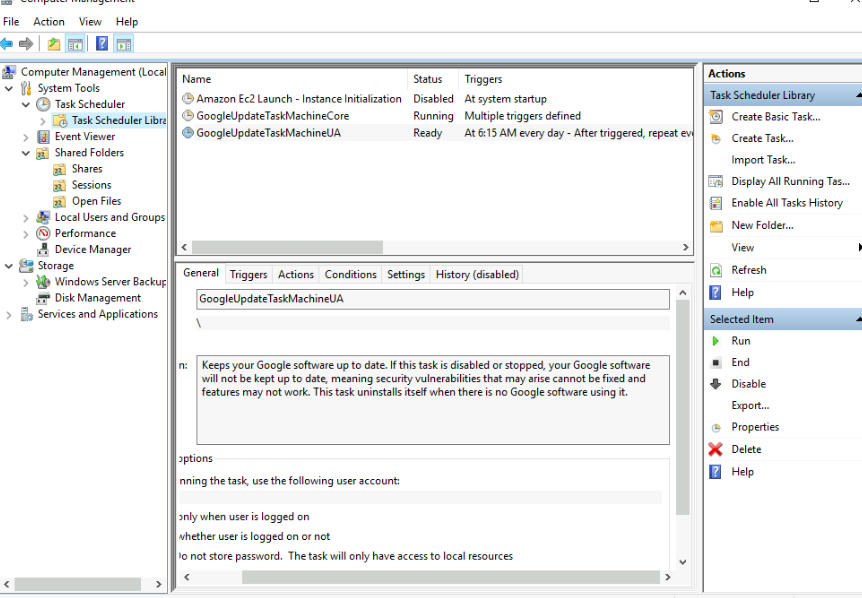Expand the Windows Server Backup node
Image resolution: width=862 pixels, height=598 pixels.
(x=27, y=282)
